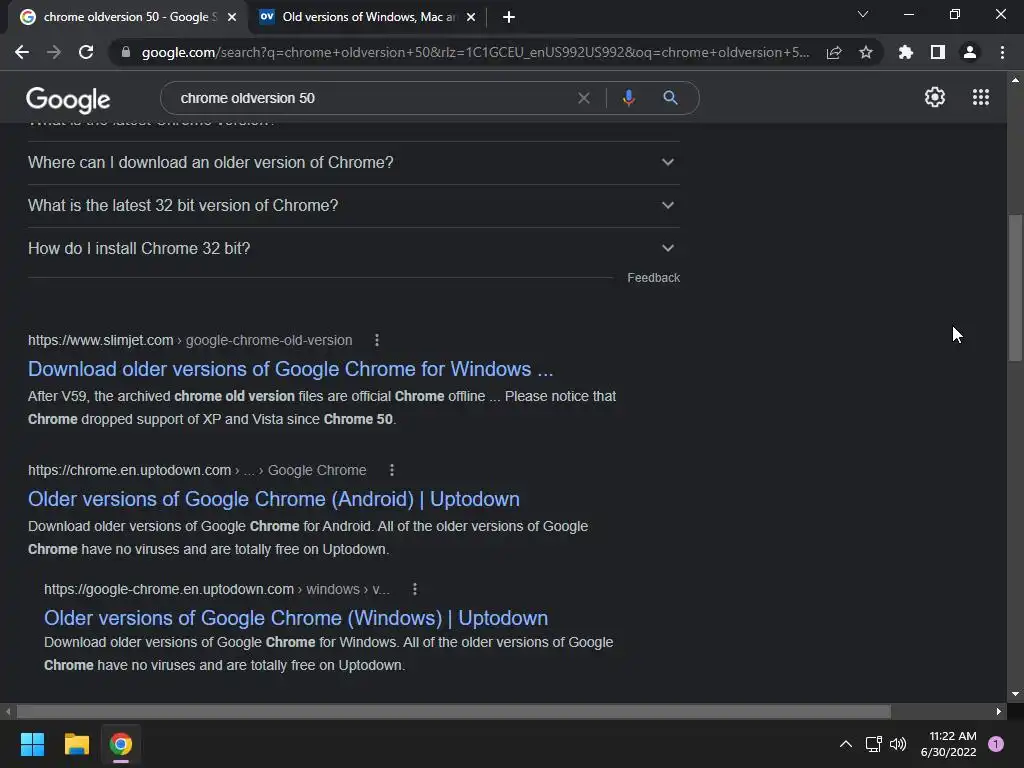
Task: View site security lock info
Action: coord(126,52)
